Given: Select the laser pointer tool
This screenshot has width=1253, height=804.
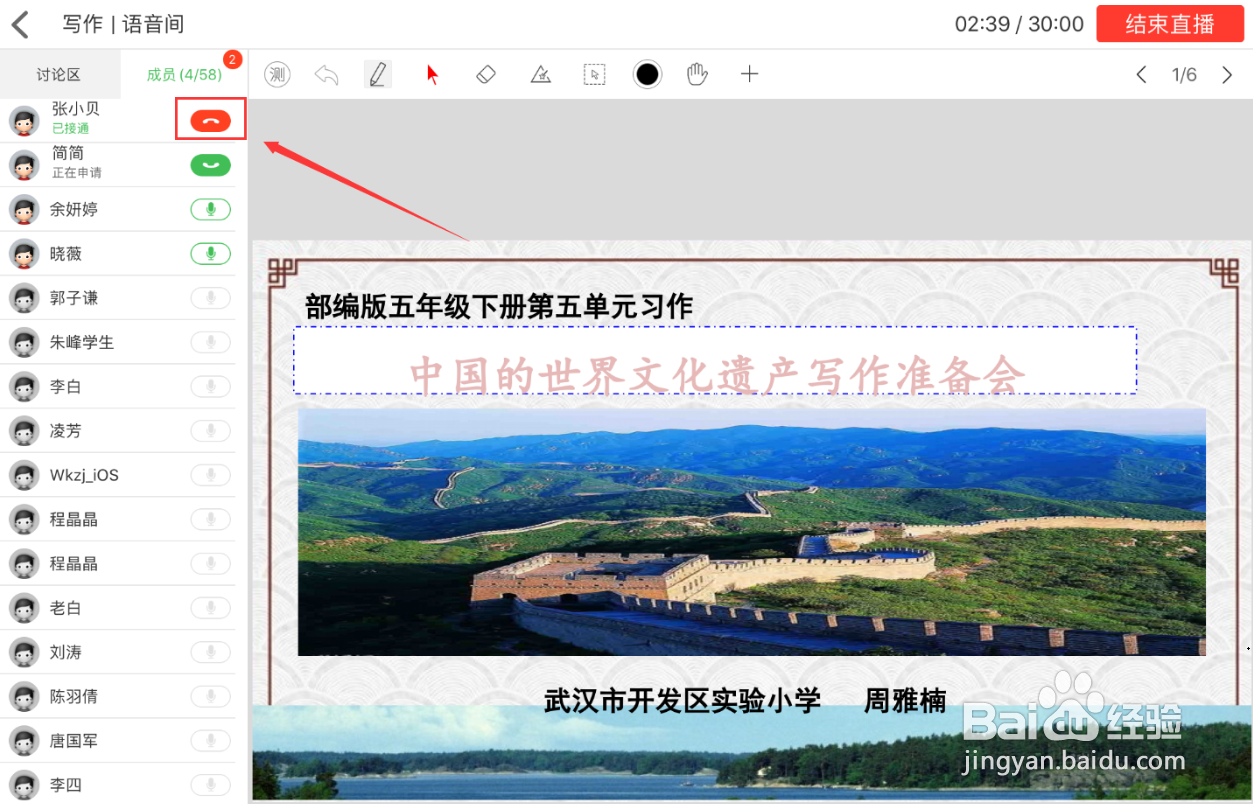Looking at the screenshot, I should (x=431, y=73).
